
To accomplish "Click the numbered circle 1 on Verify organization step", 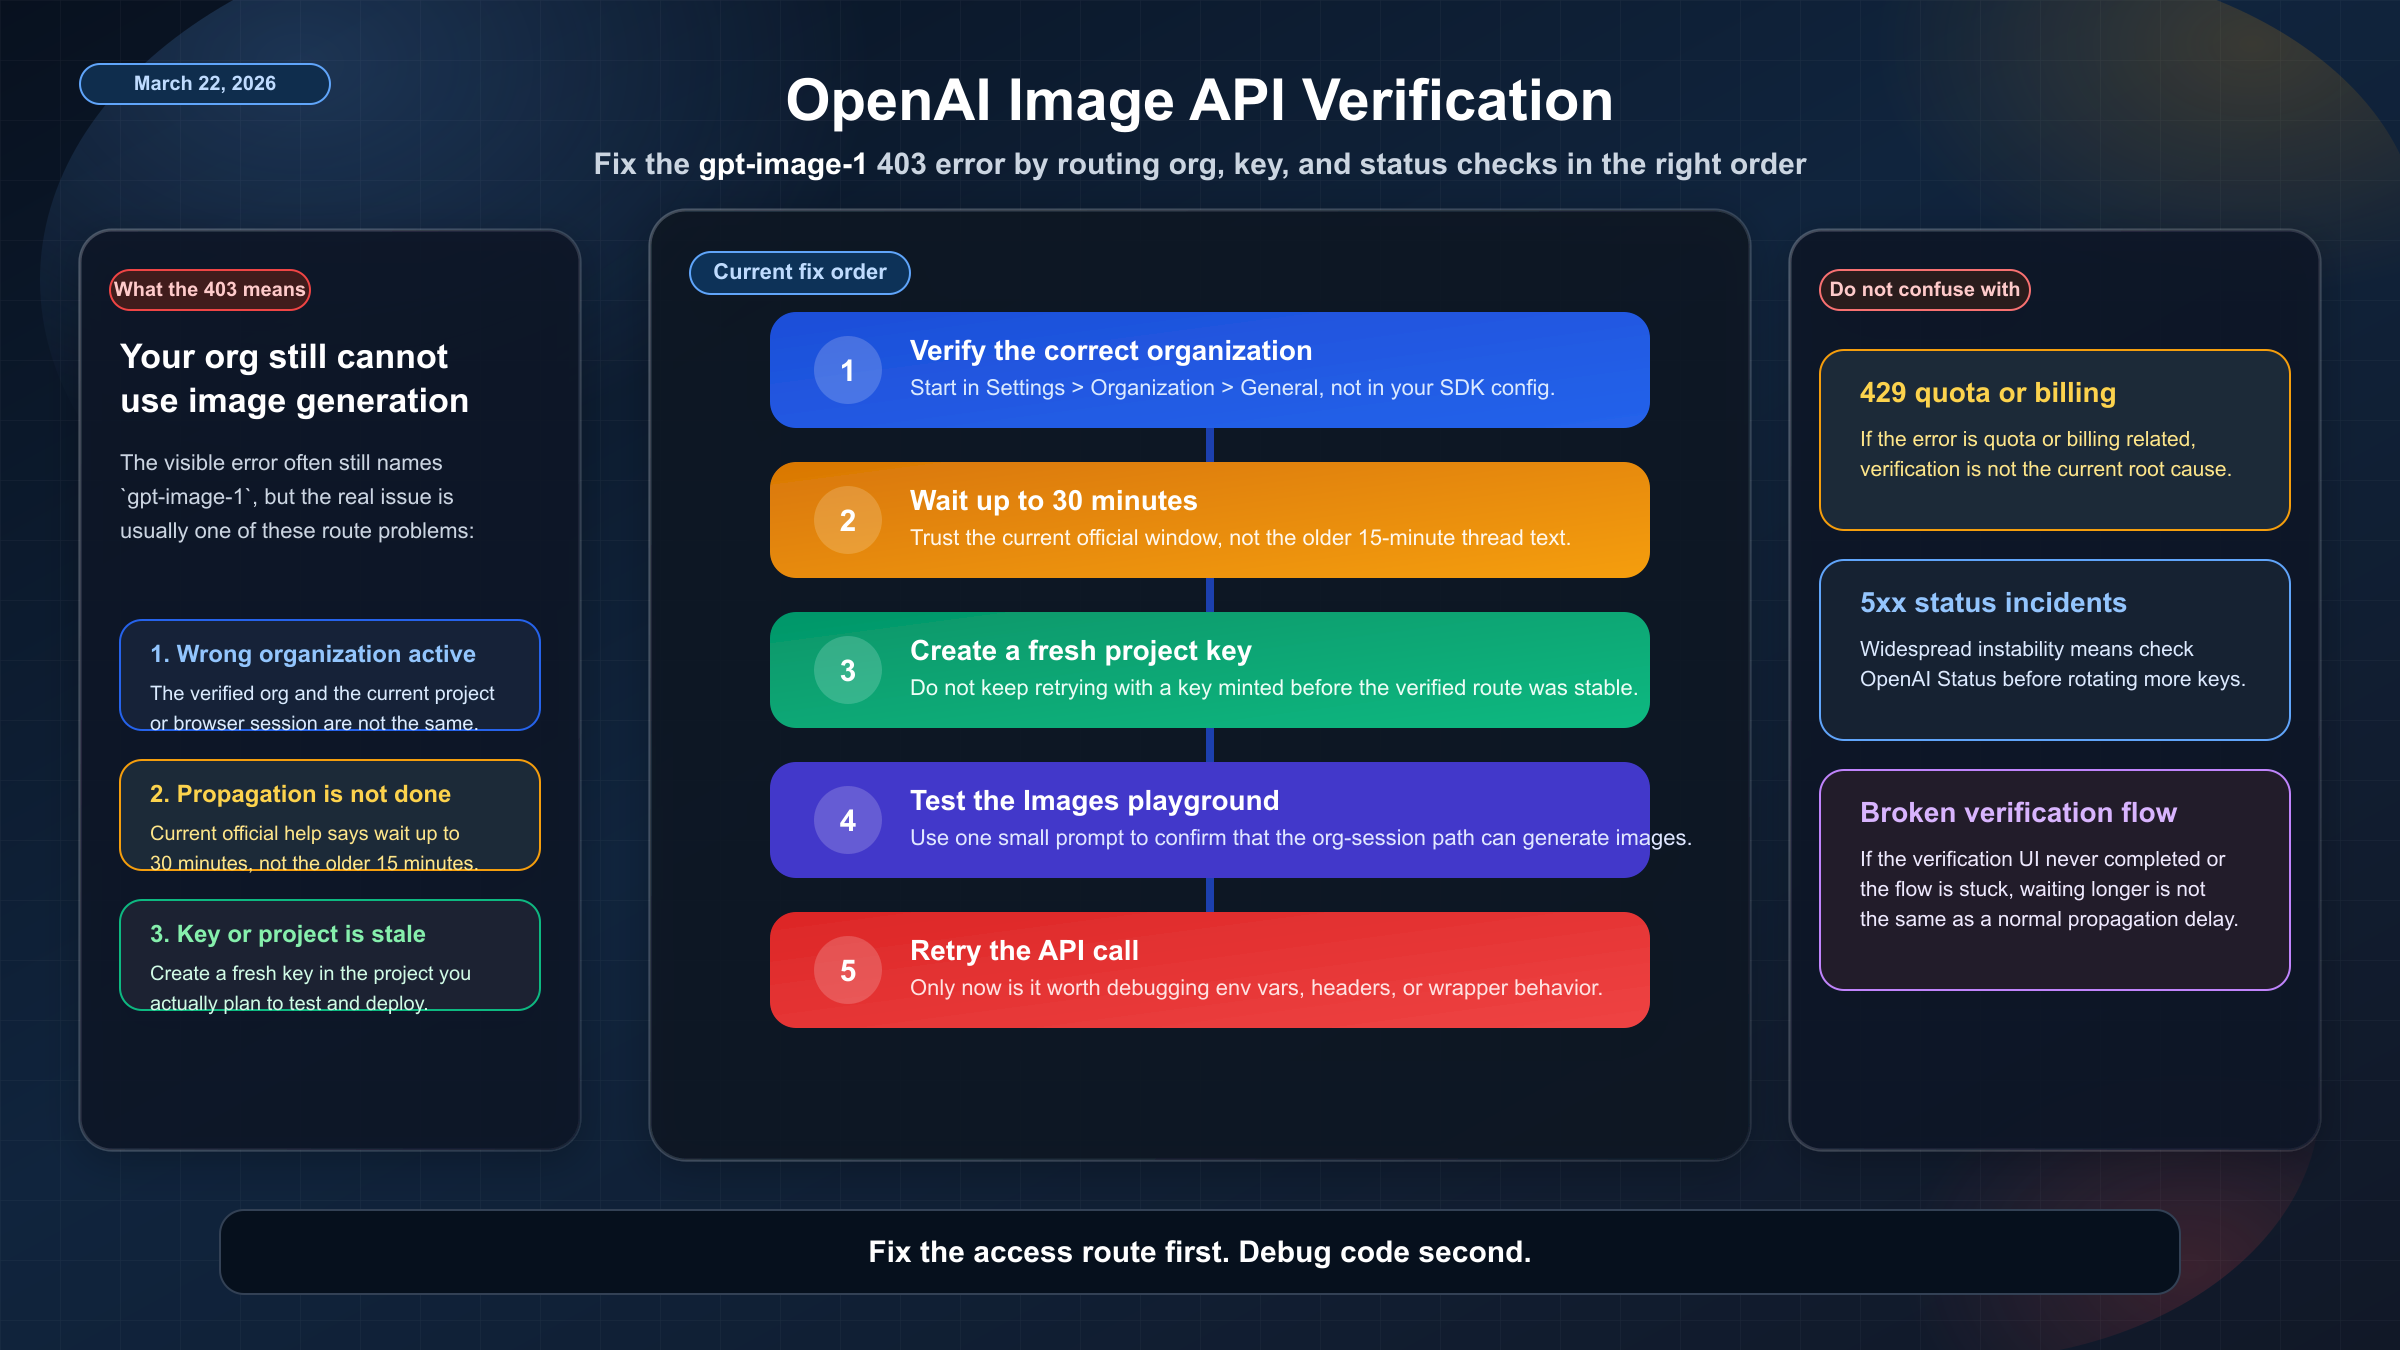I will (847, 370).
